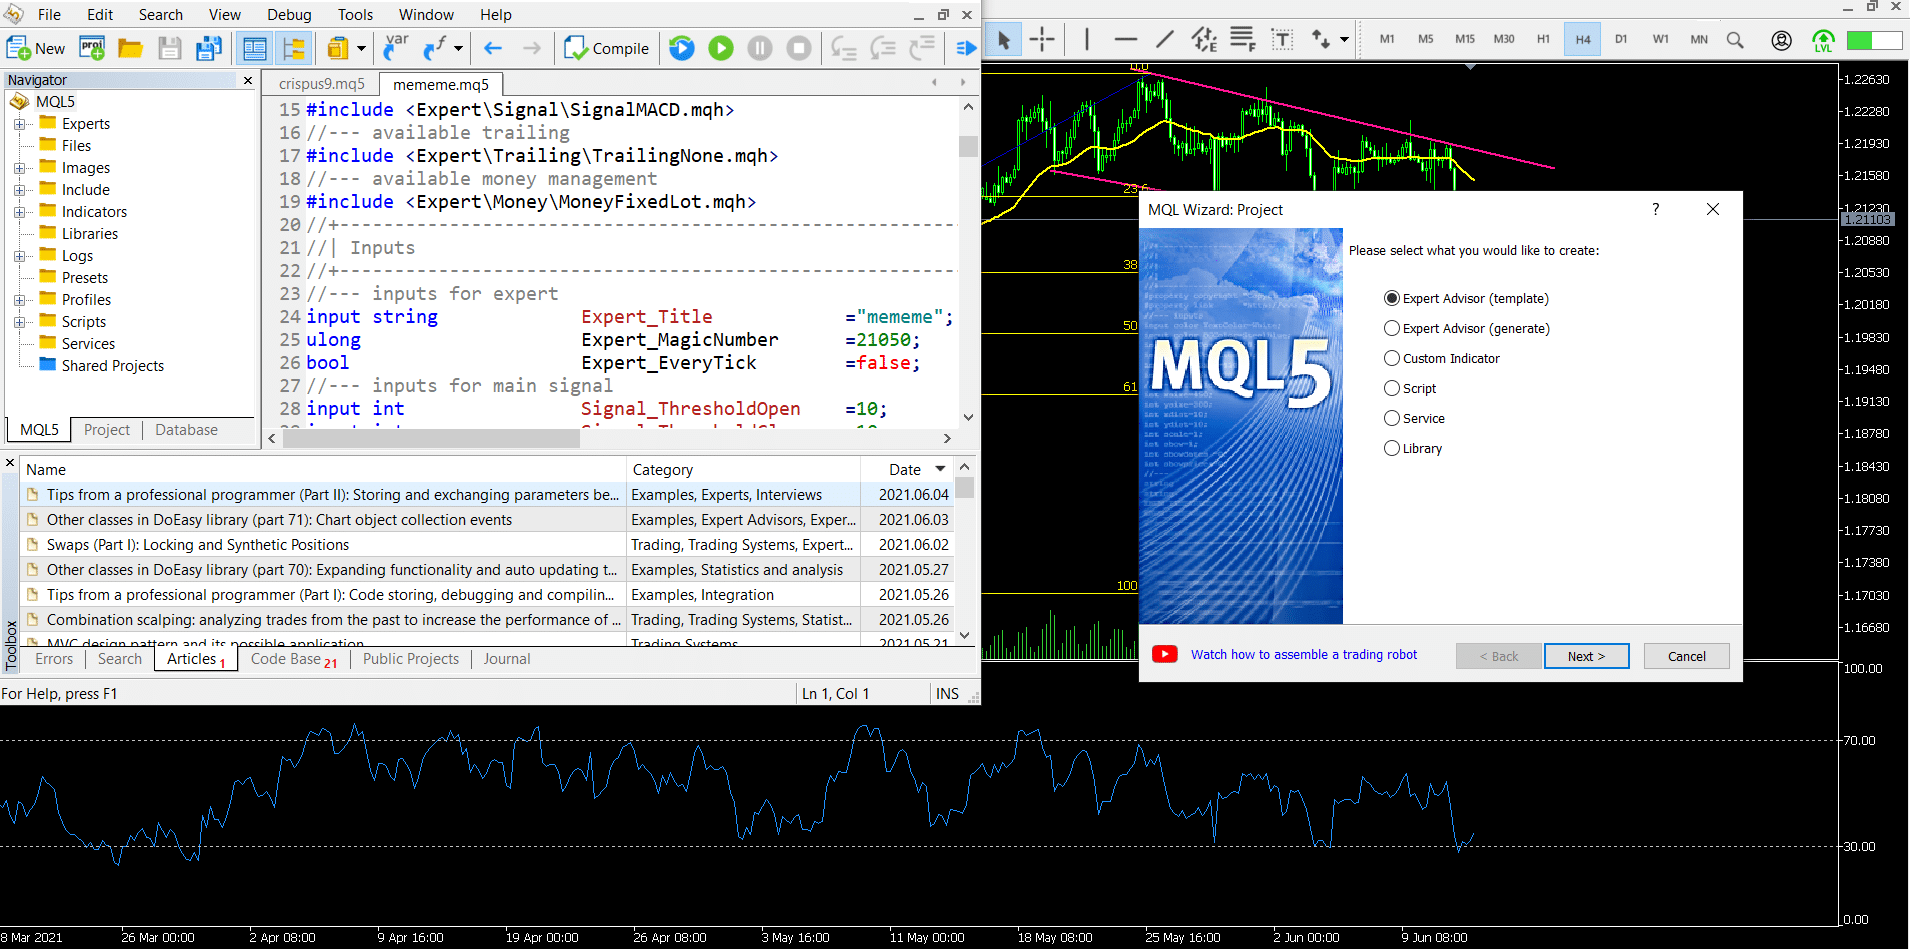Select Expert Advisor (template) option

1466,298
